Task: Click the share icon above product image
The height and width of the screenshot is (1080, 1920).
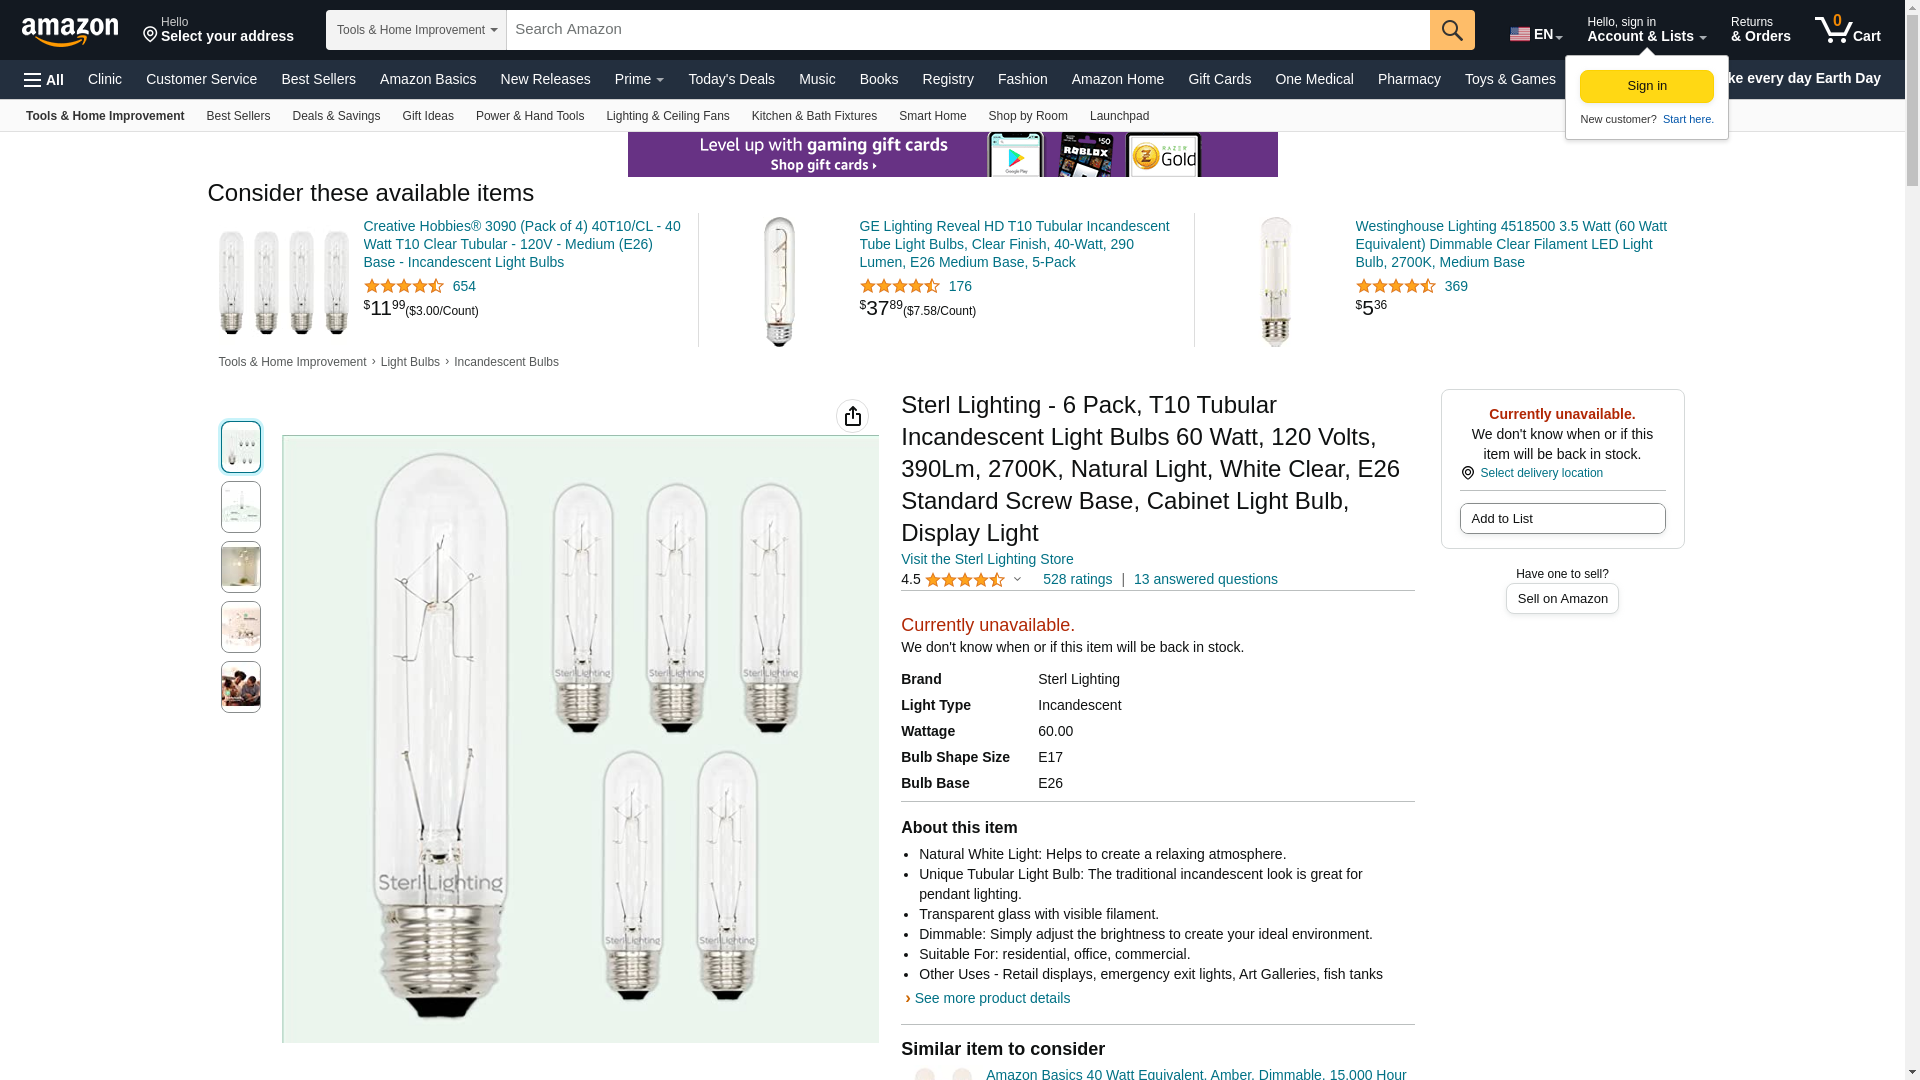Action: [x=853, y=416]
